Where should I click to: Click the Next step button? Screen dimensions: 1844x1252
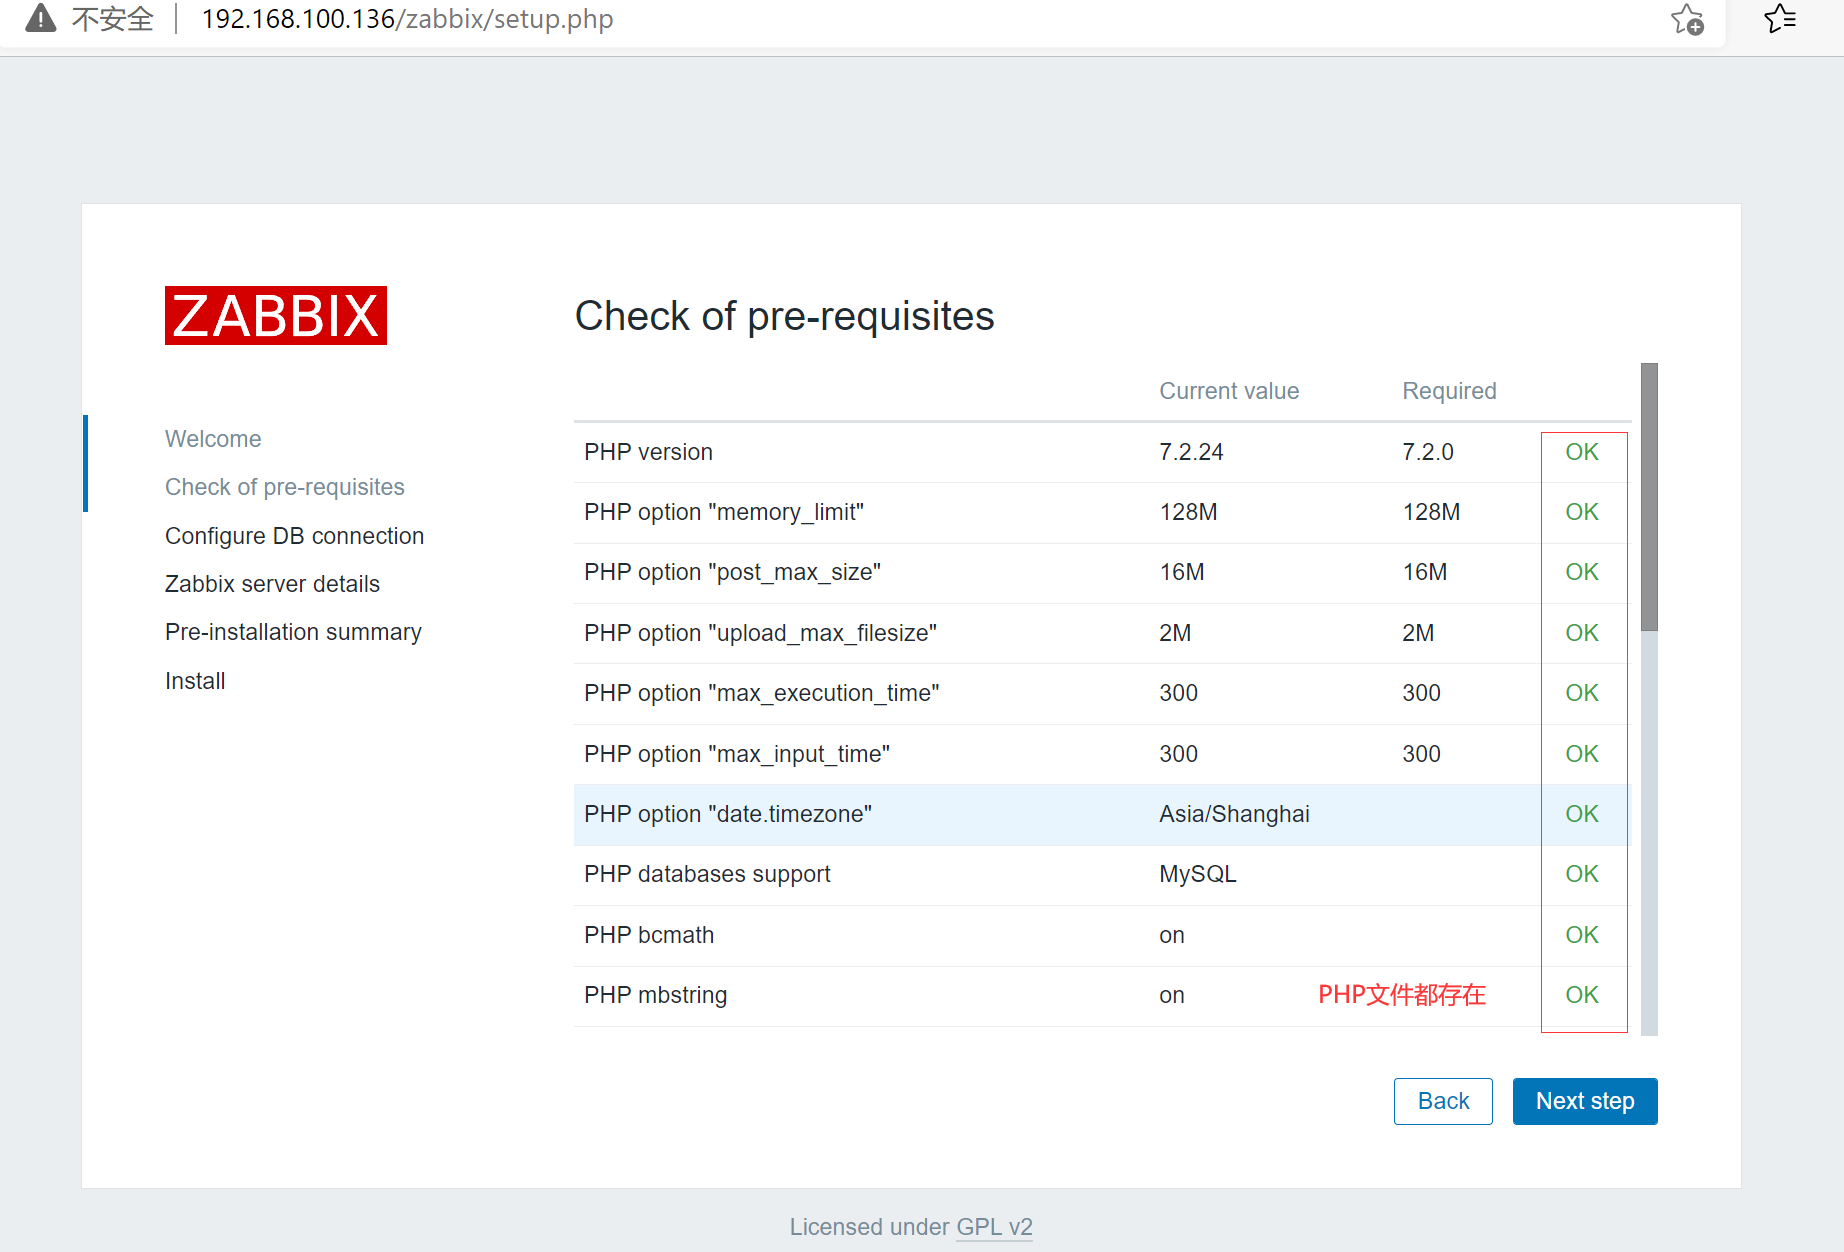tap(1584, 1101)
